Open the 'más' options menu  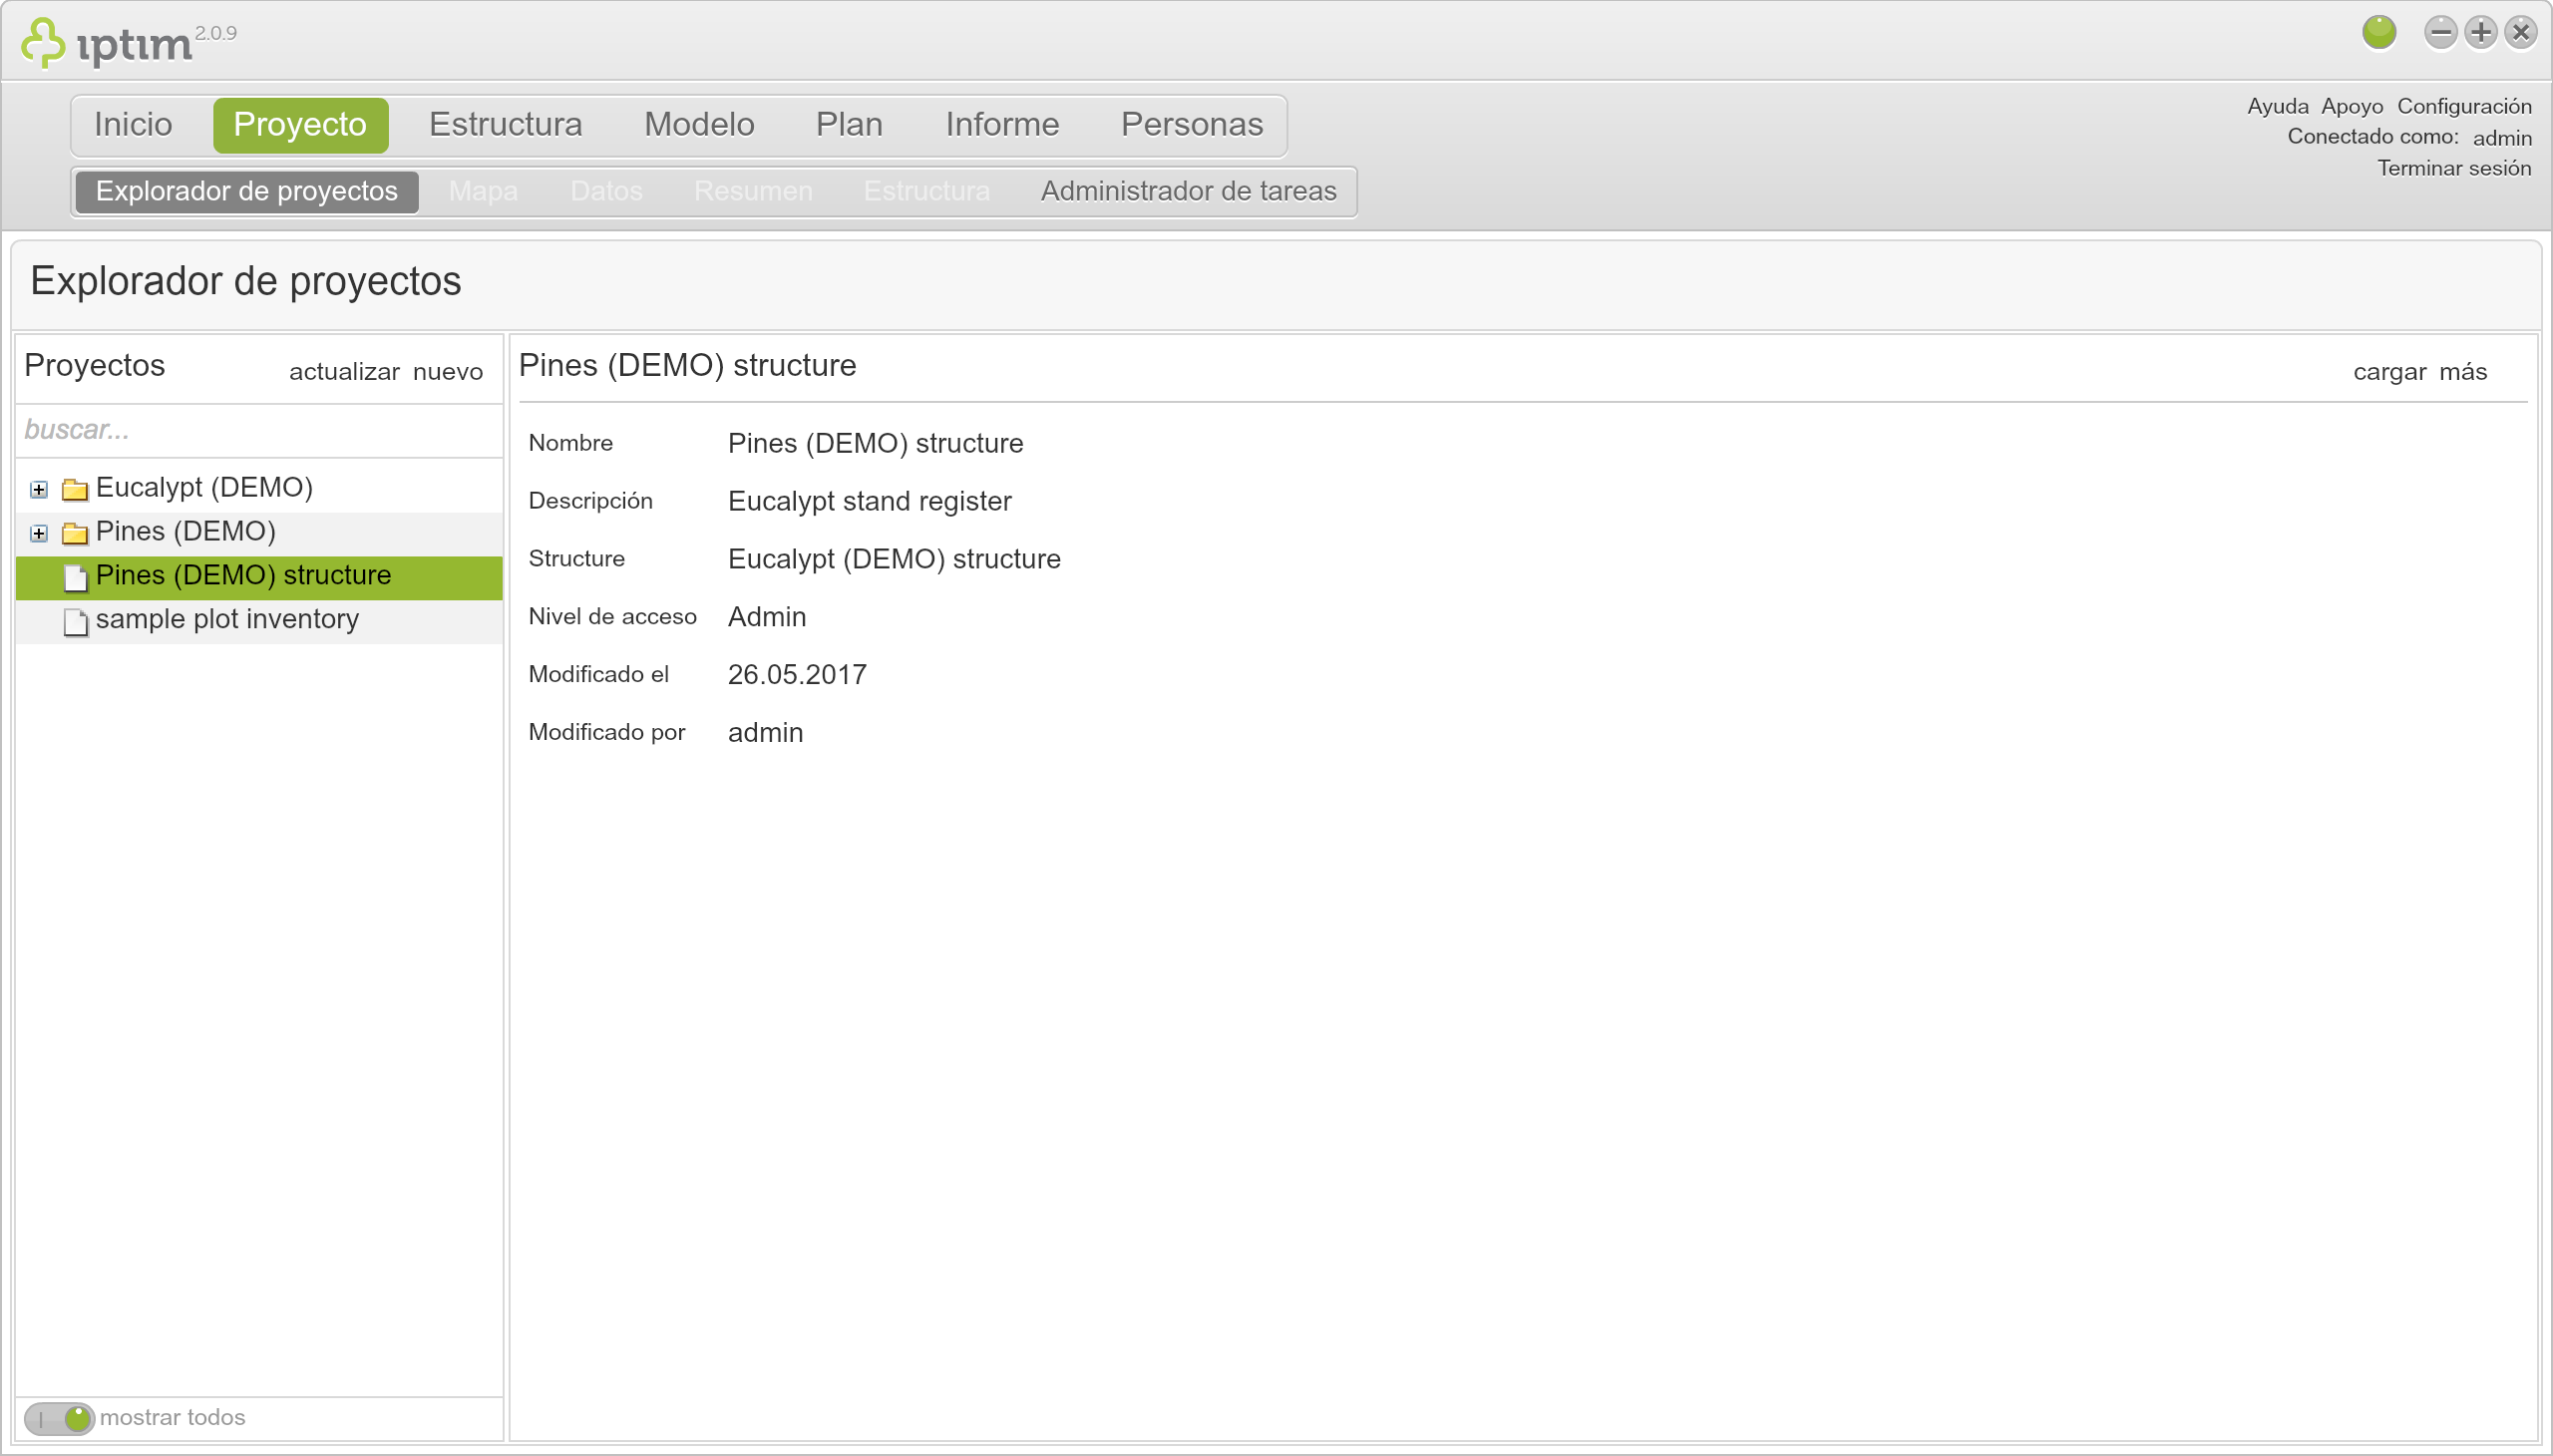pyautogui.click(x=2462, y=372)
